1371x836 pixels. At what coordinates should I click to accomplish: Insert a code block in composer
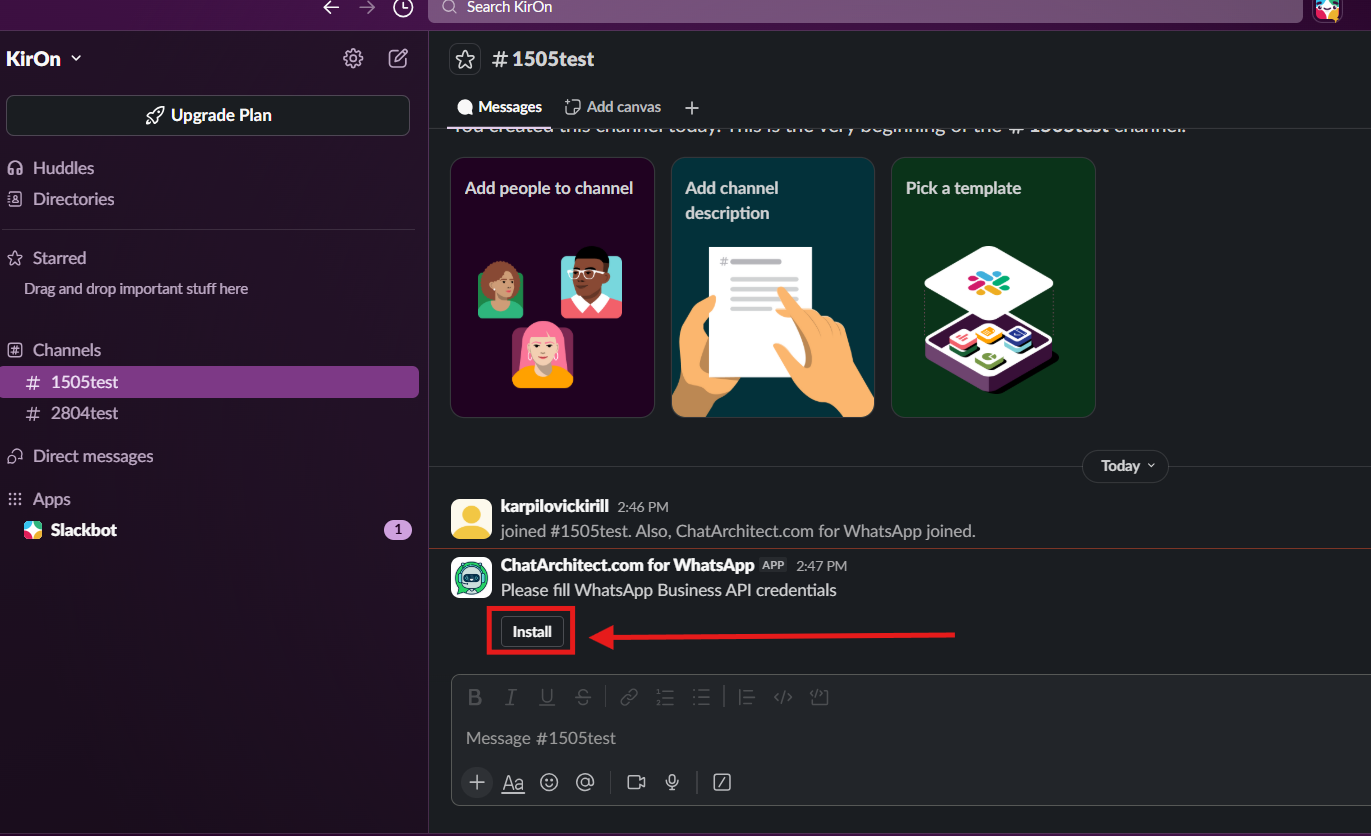(x=819, y=697)
